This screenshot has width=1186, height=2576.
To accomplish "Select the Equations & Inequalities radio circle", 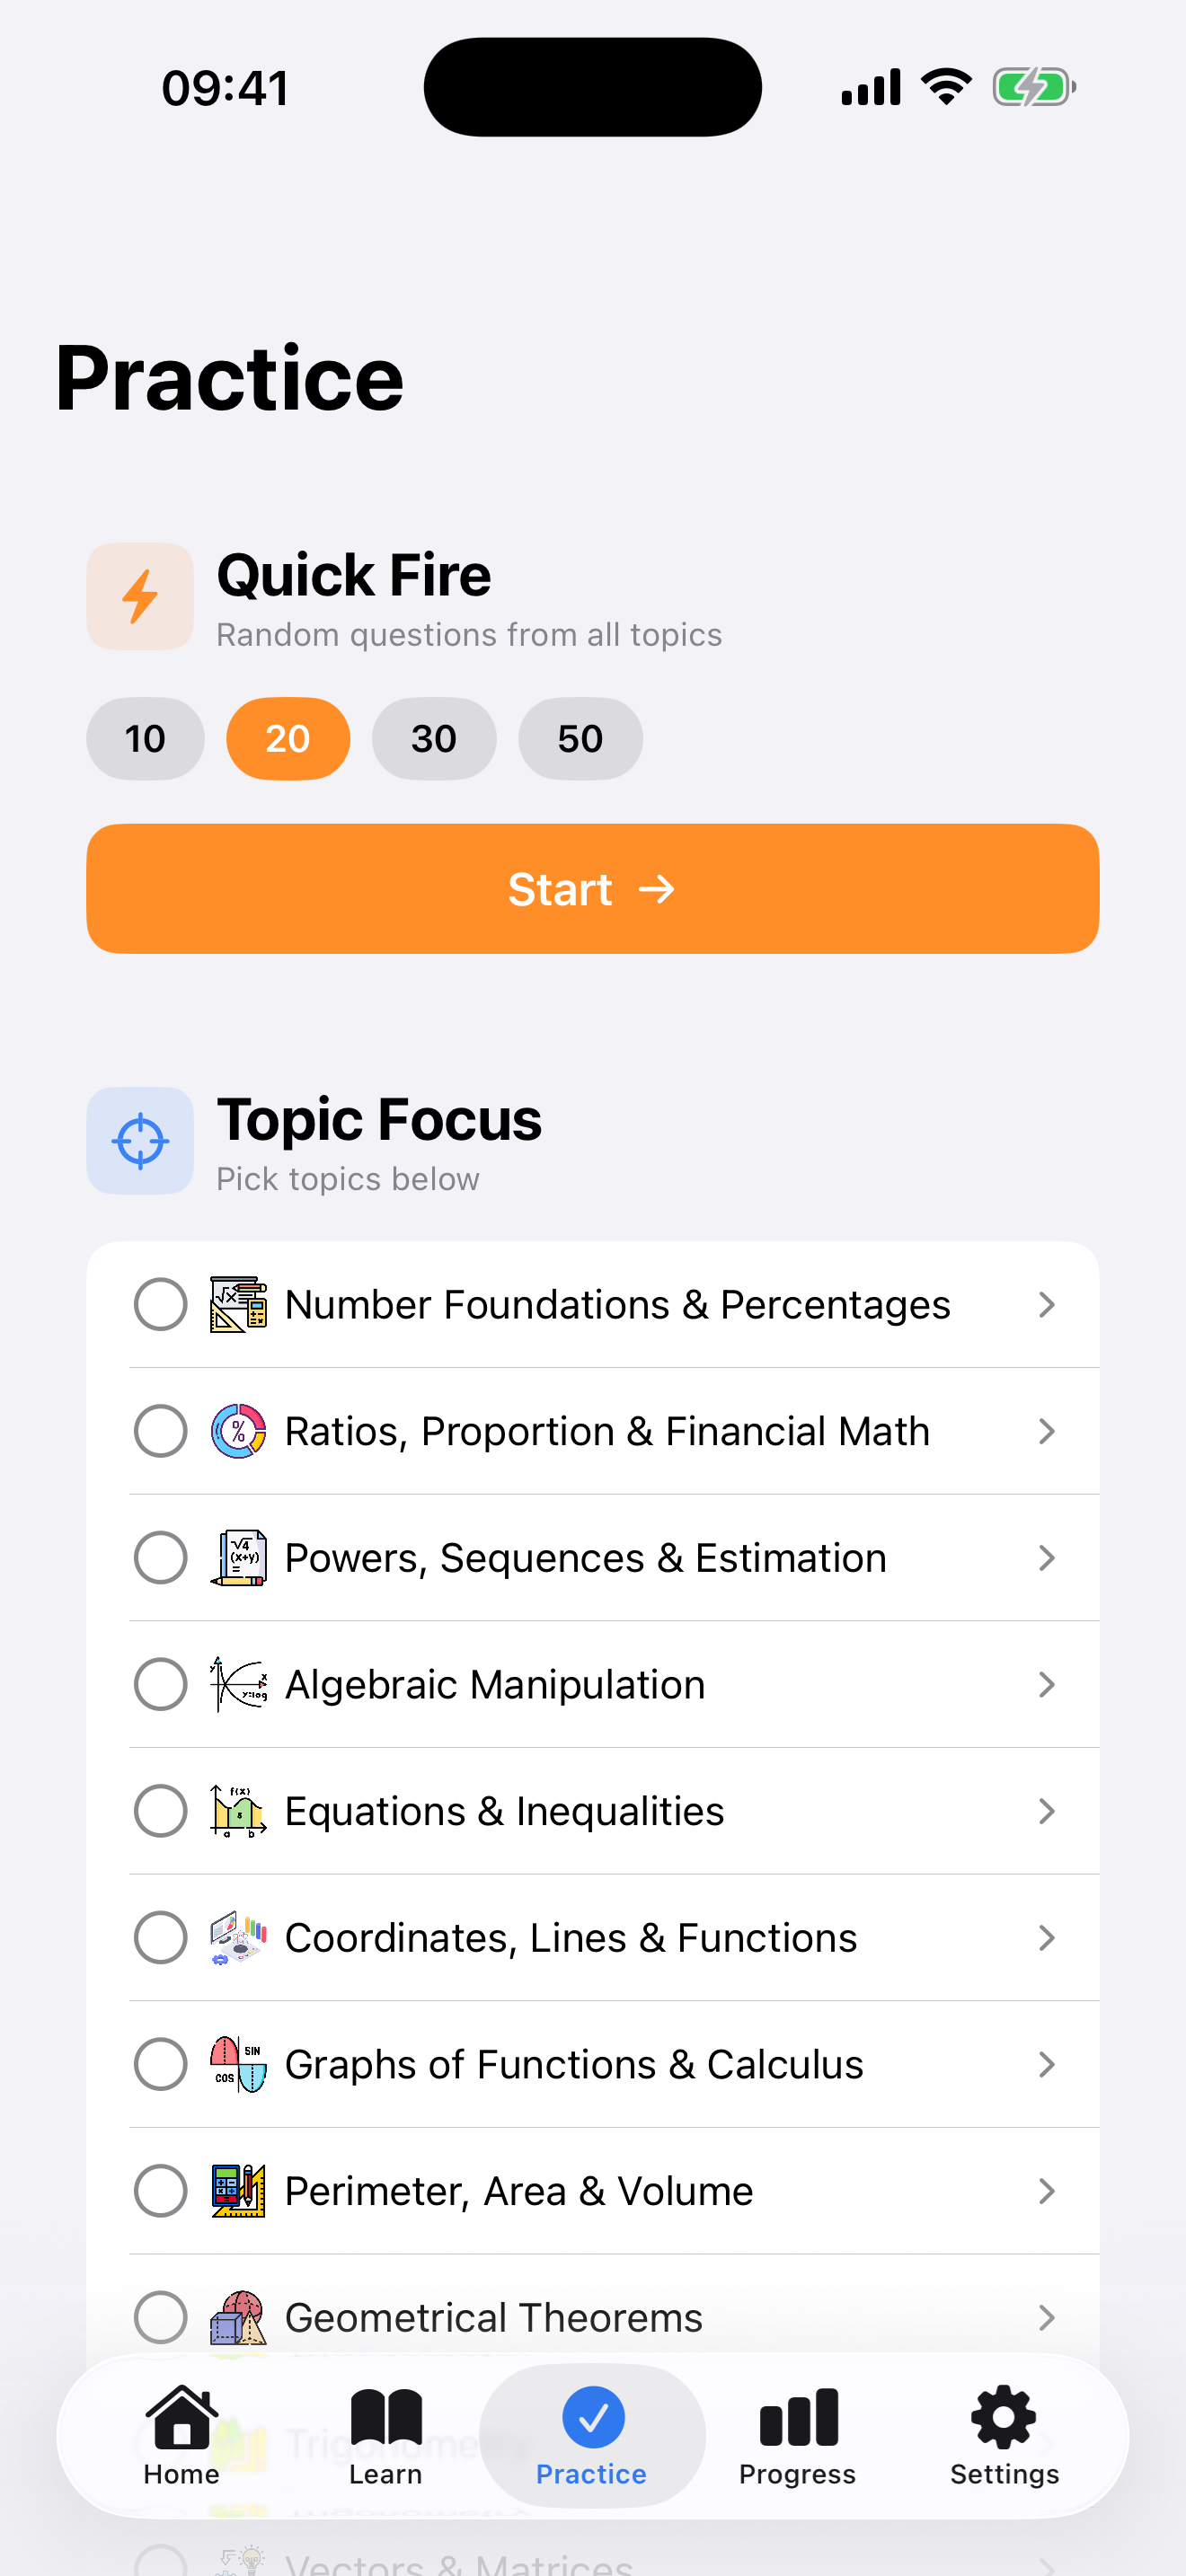I will (x=160, y=1811).
